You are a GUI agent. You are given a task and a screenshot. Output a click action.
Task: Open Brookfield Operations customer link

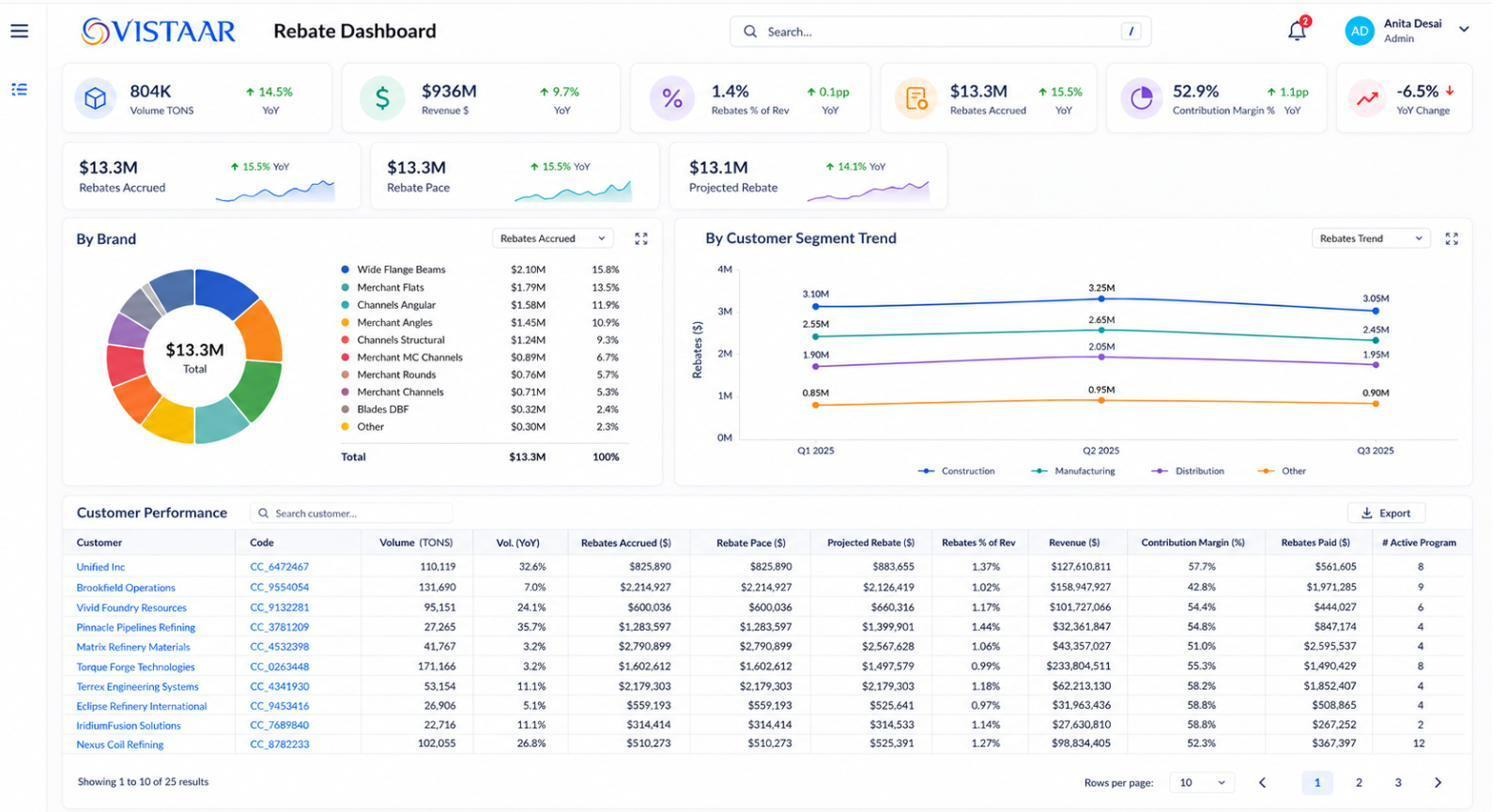click(x=126, y=588)
